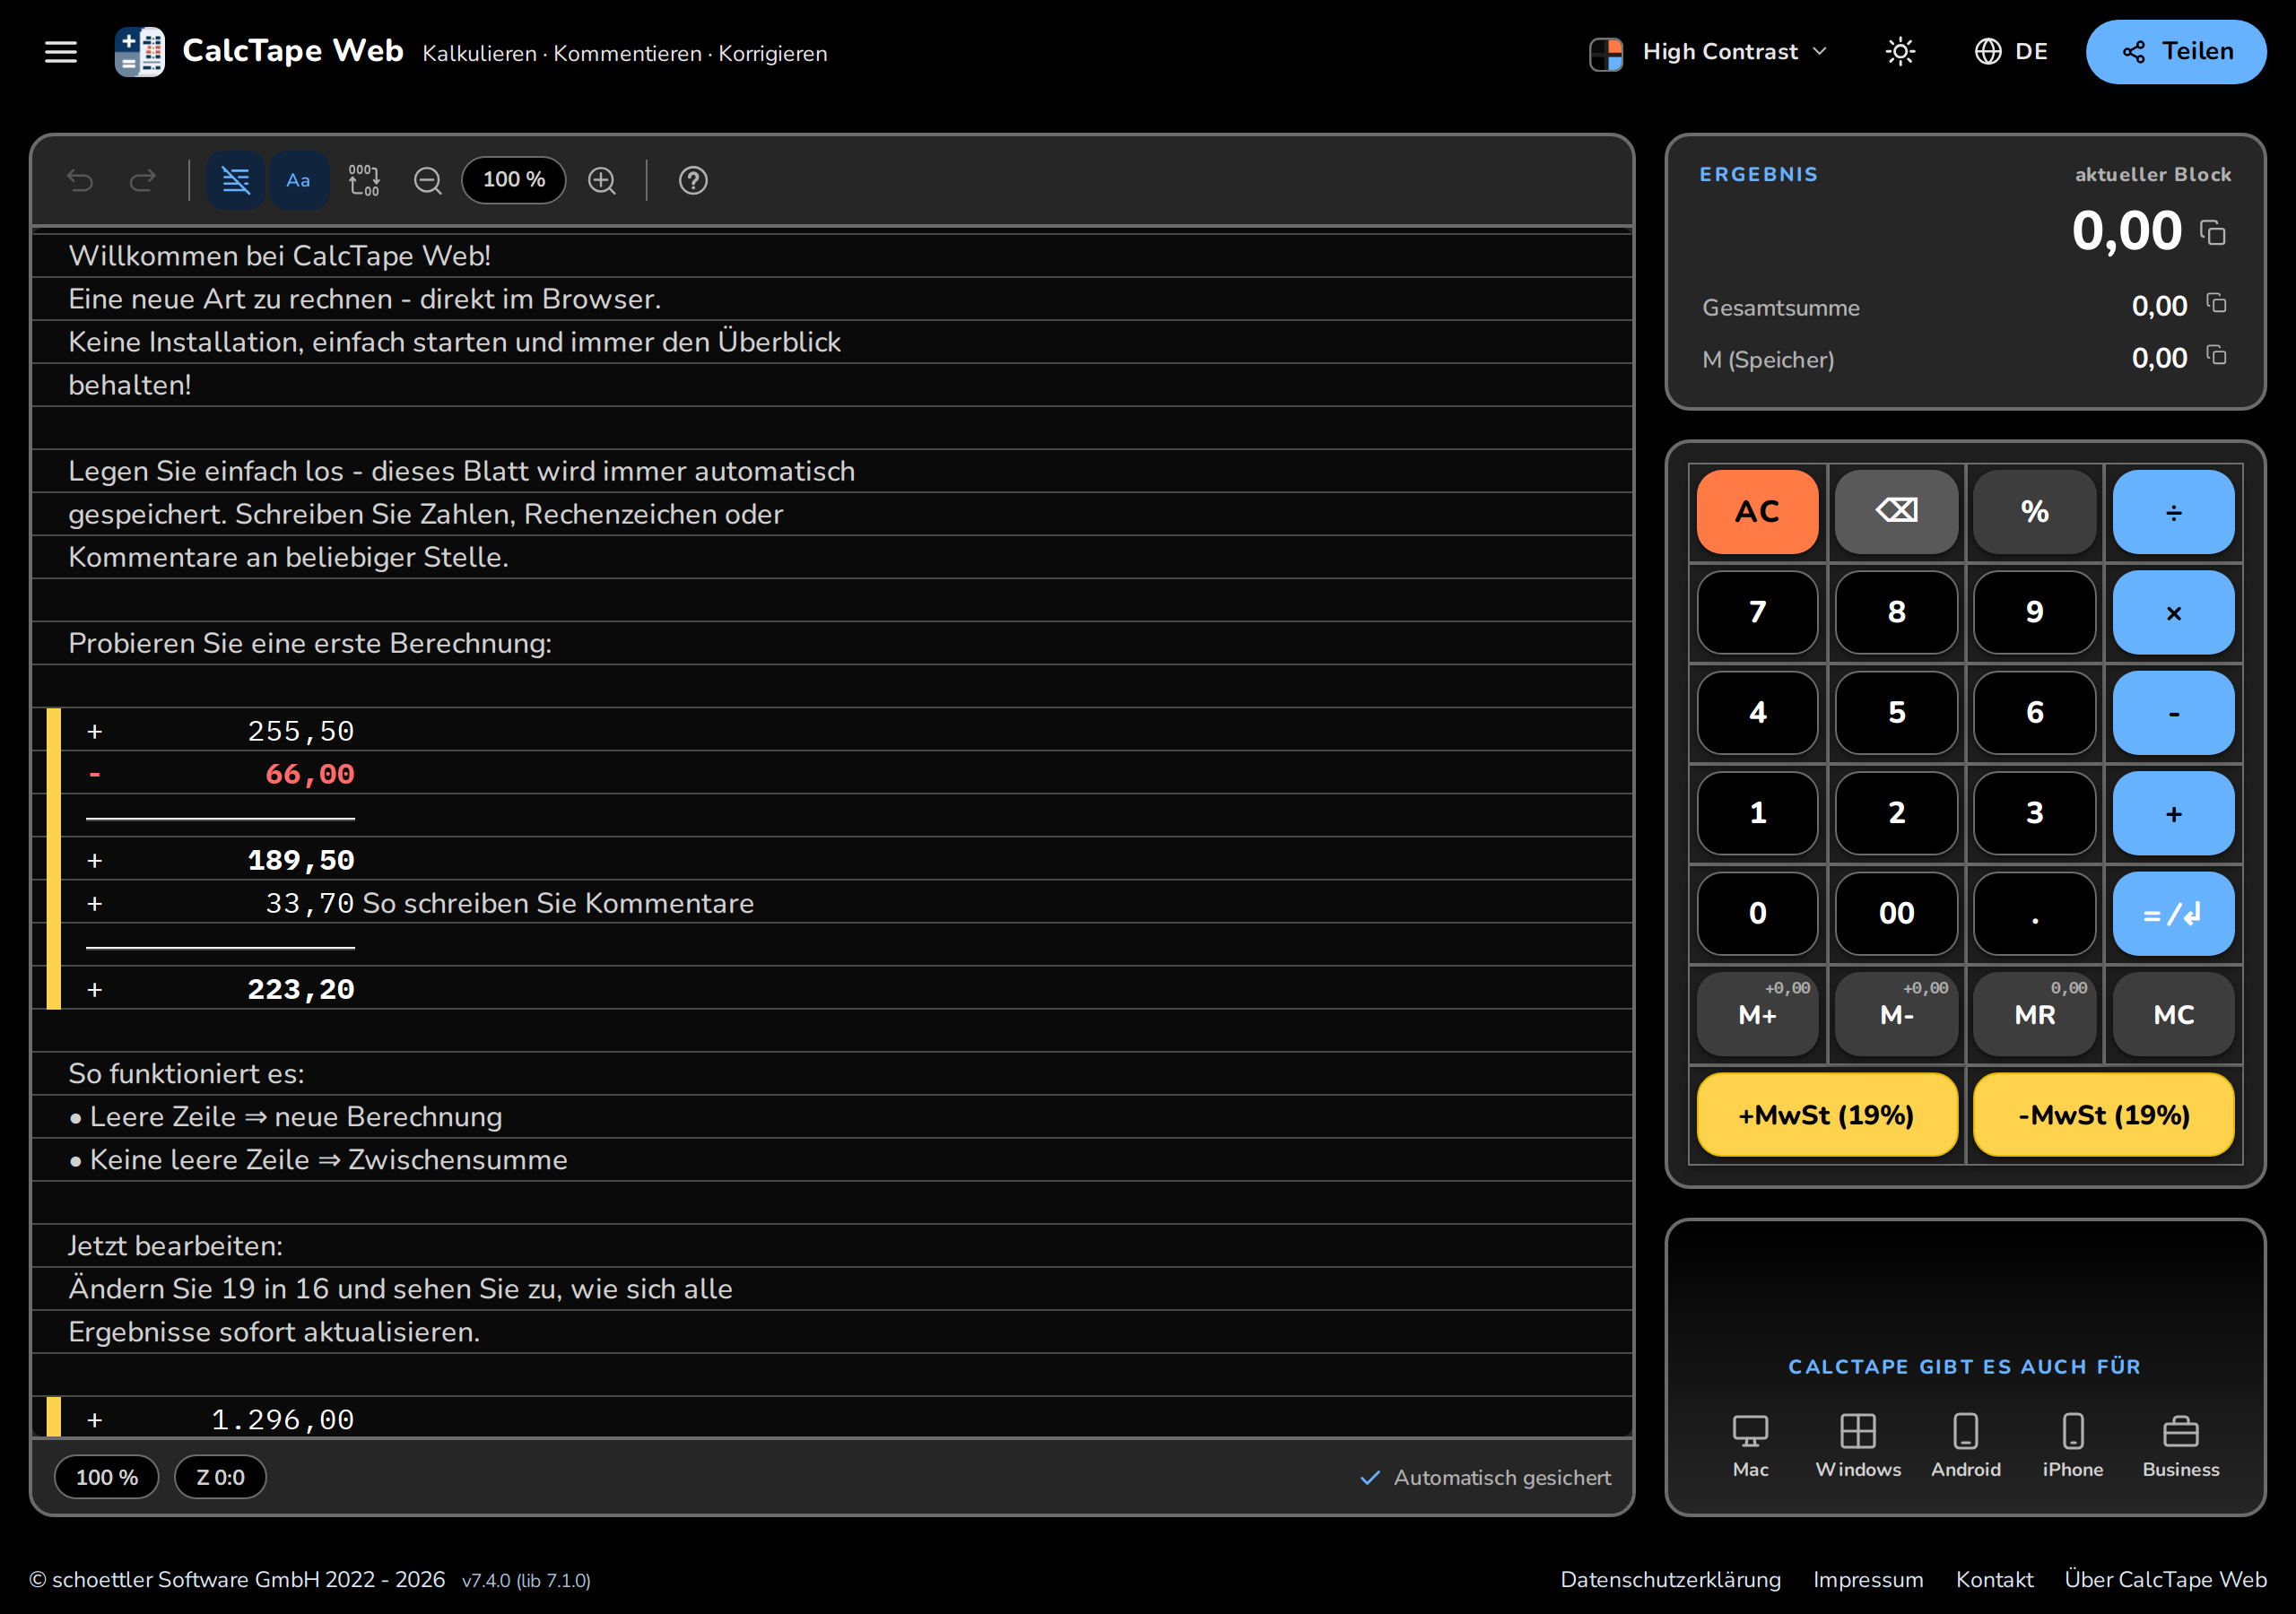Screen dimensions: 2296x1614
Task: Click the equals/enter key
Action: pos(2174,913)
